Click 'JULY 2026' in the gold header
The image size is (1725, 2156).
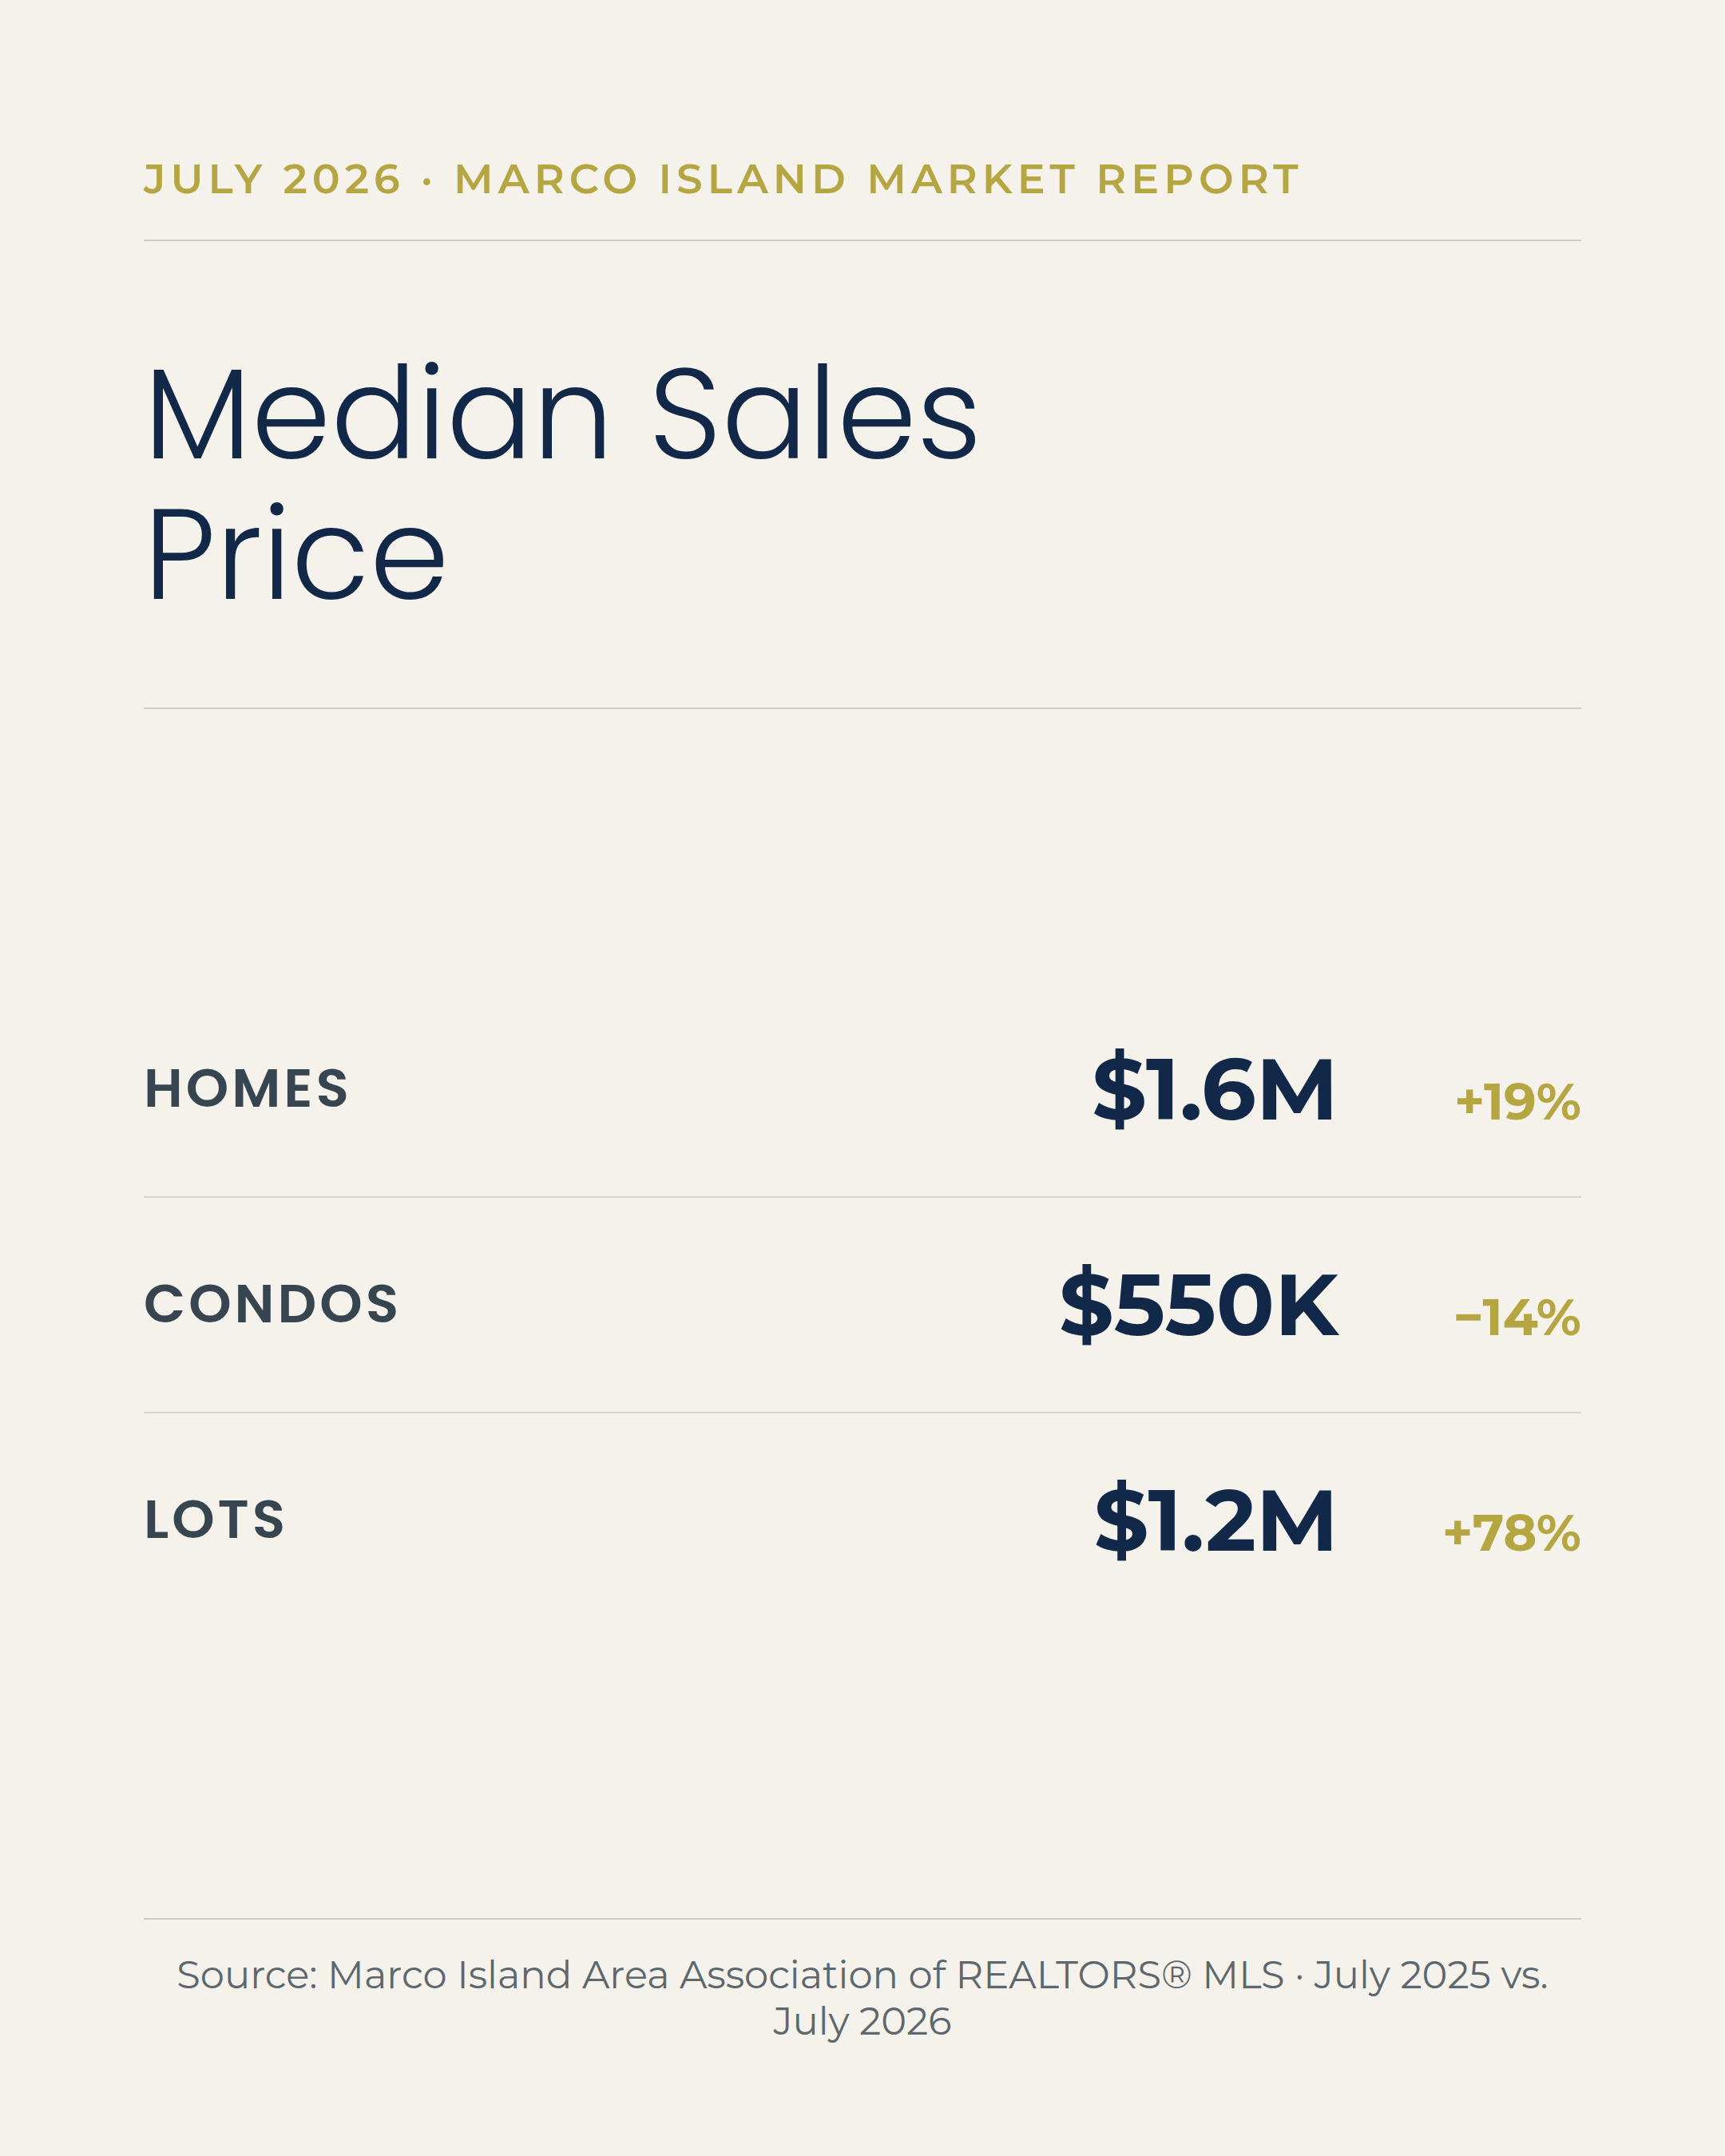[x=273, y=180]
